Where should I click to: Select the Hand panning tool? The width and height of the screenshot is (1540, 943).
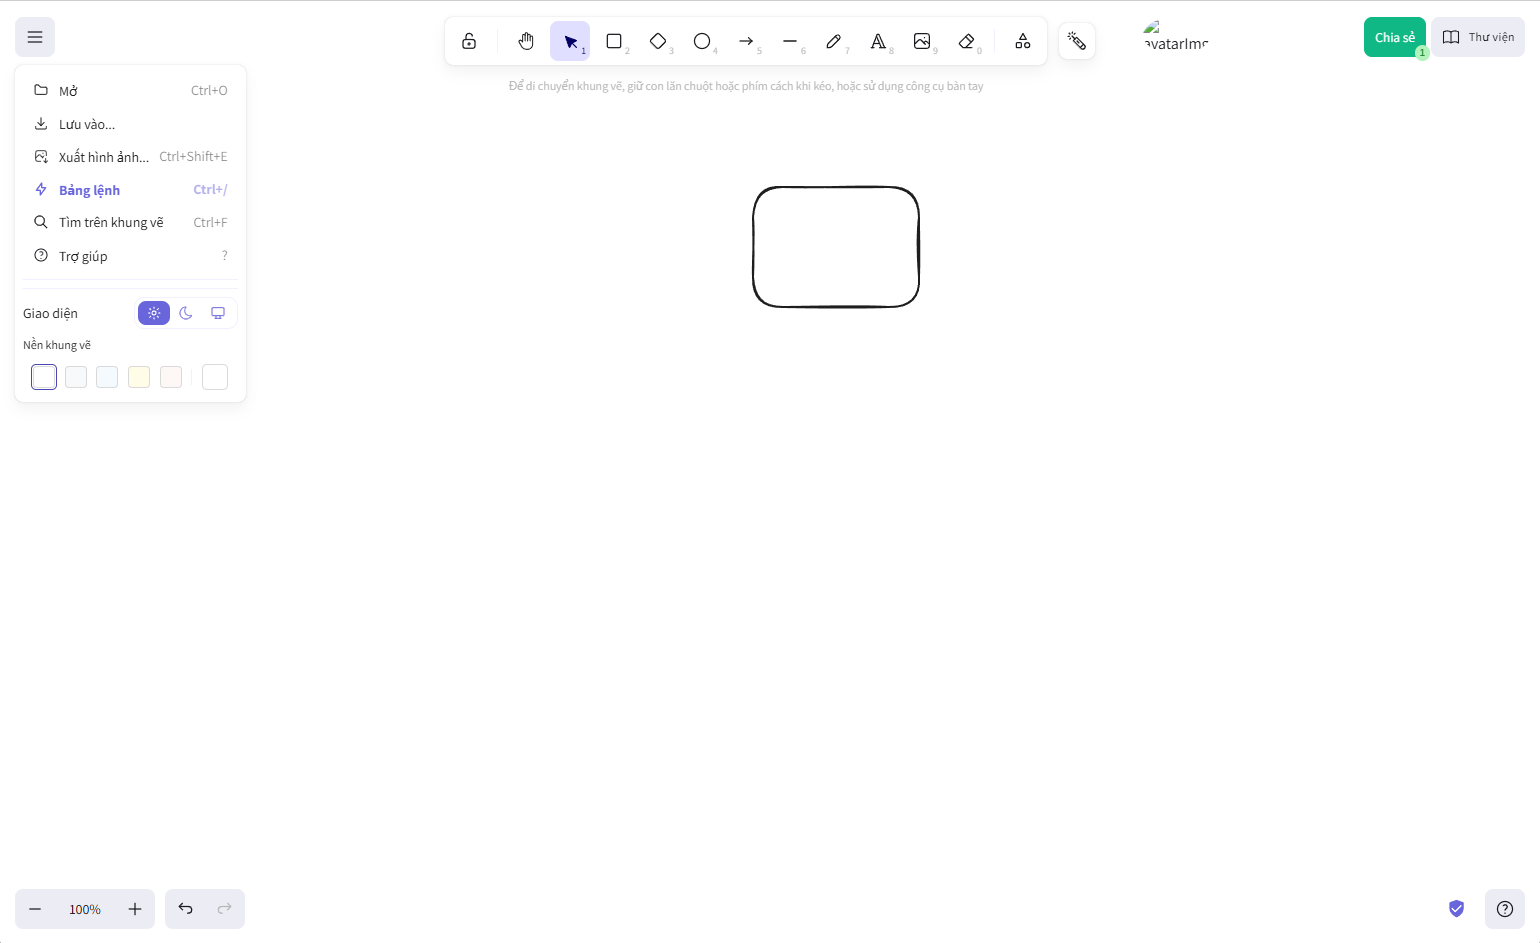(525, 41)
